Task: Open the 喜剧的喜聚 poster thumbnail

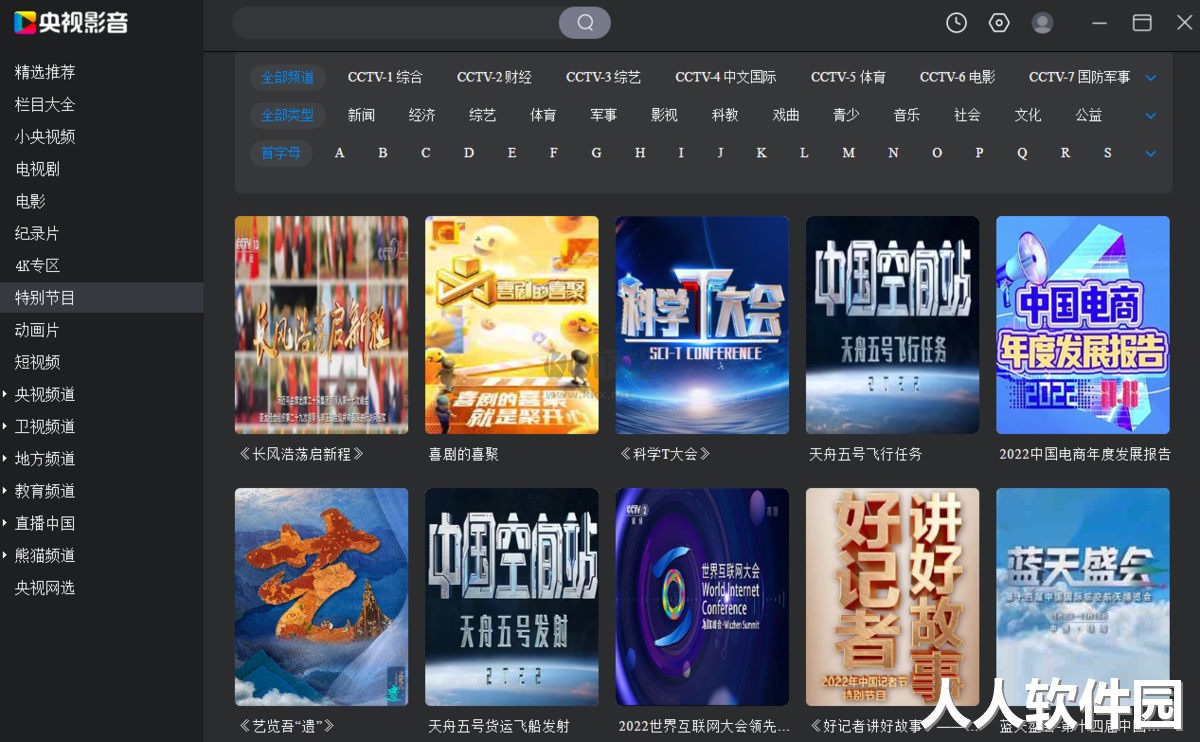Action: pyautogui.click(x=512, y=325)
